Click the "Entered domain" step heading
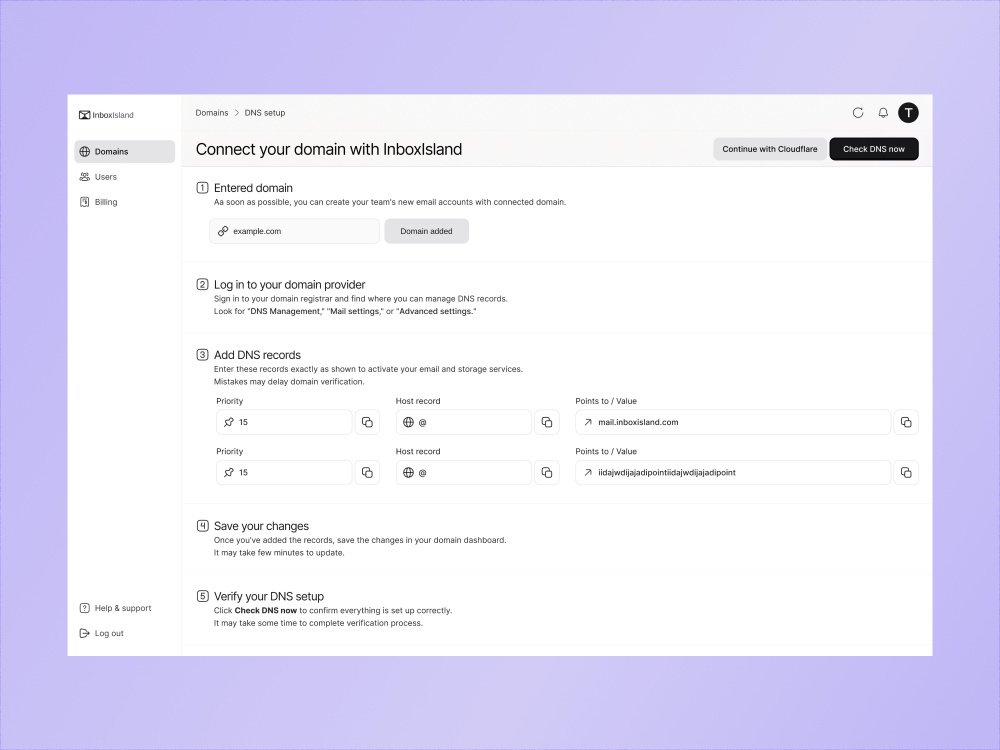Screen dimensions: 1000x750 coord(253,188)
